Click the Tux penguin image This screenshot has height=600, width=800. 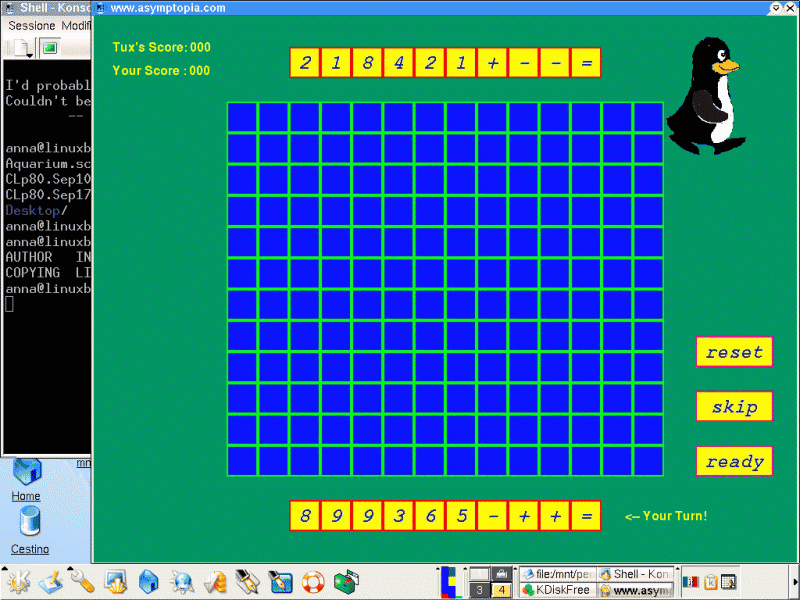[707, 96]
